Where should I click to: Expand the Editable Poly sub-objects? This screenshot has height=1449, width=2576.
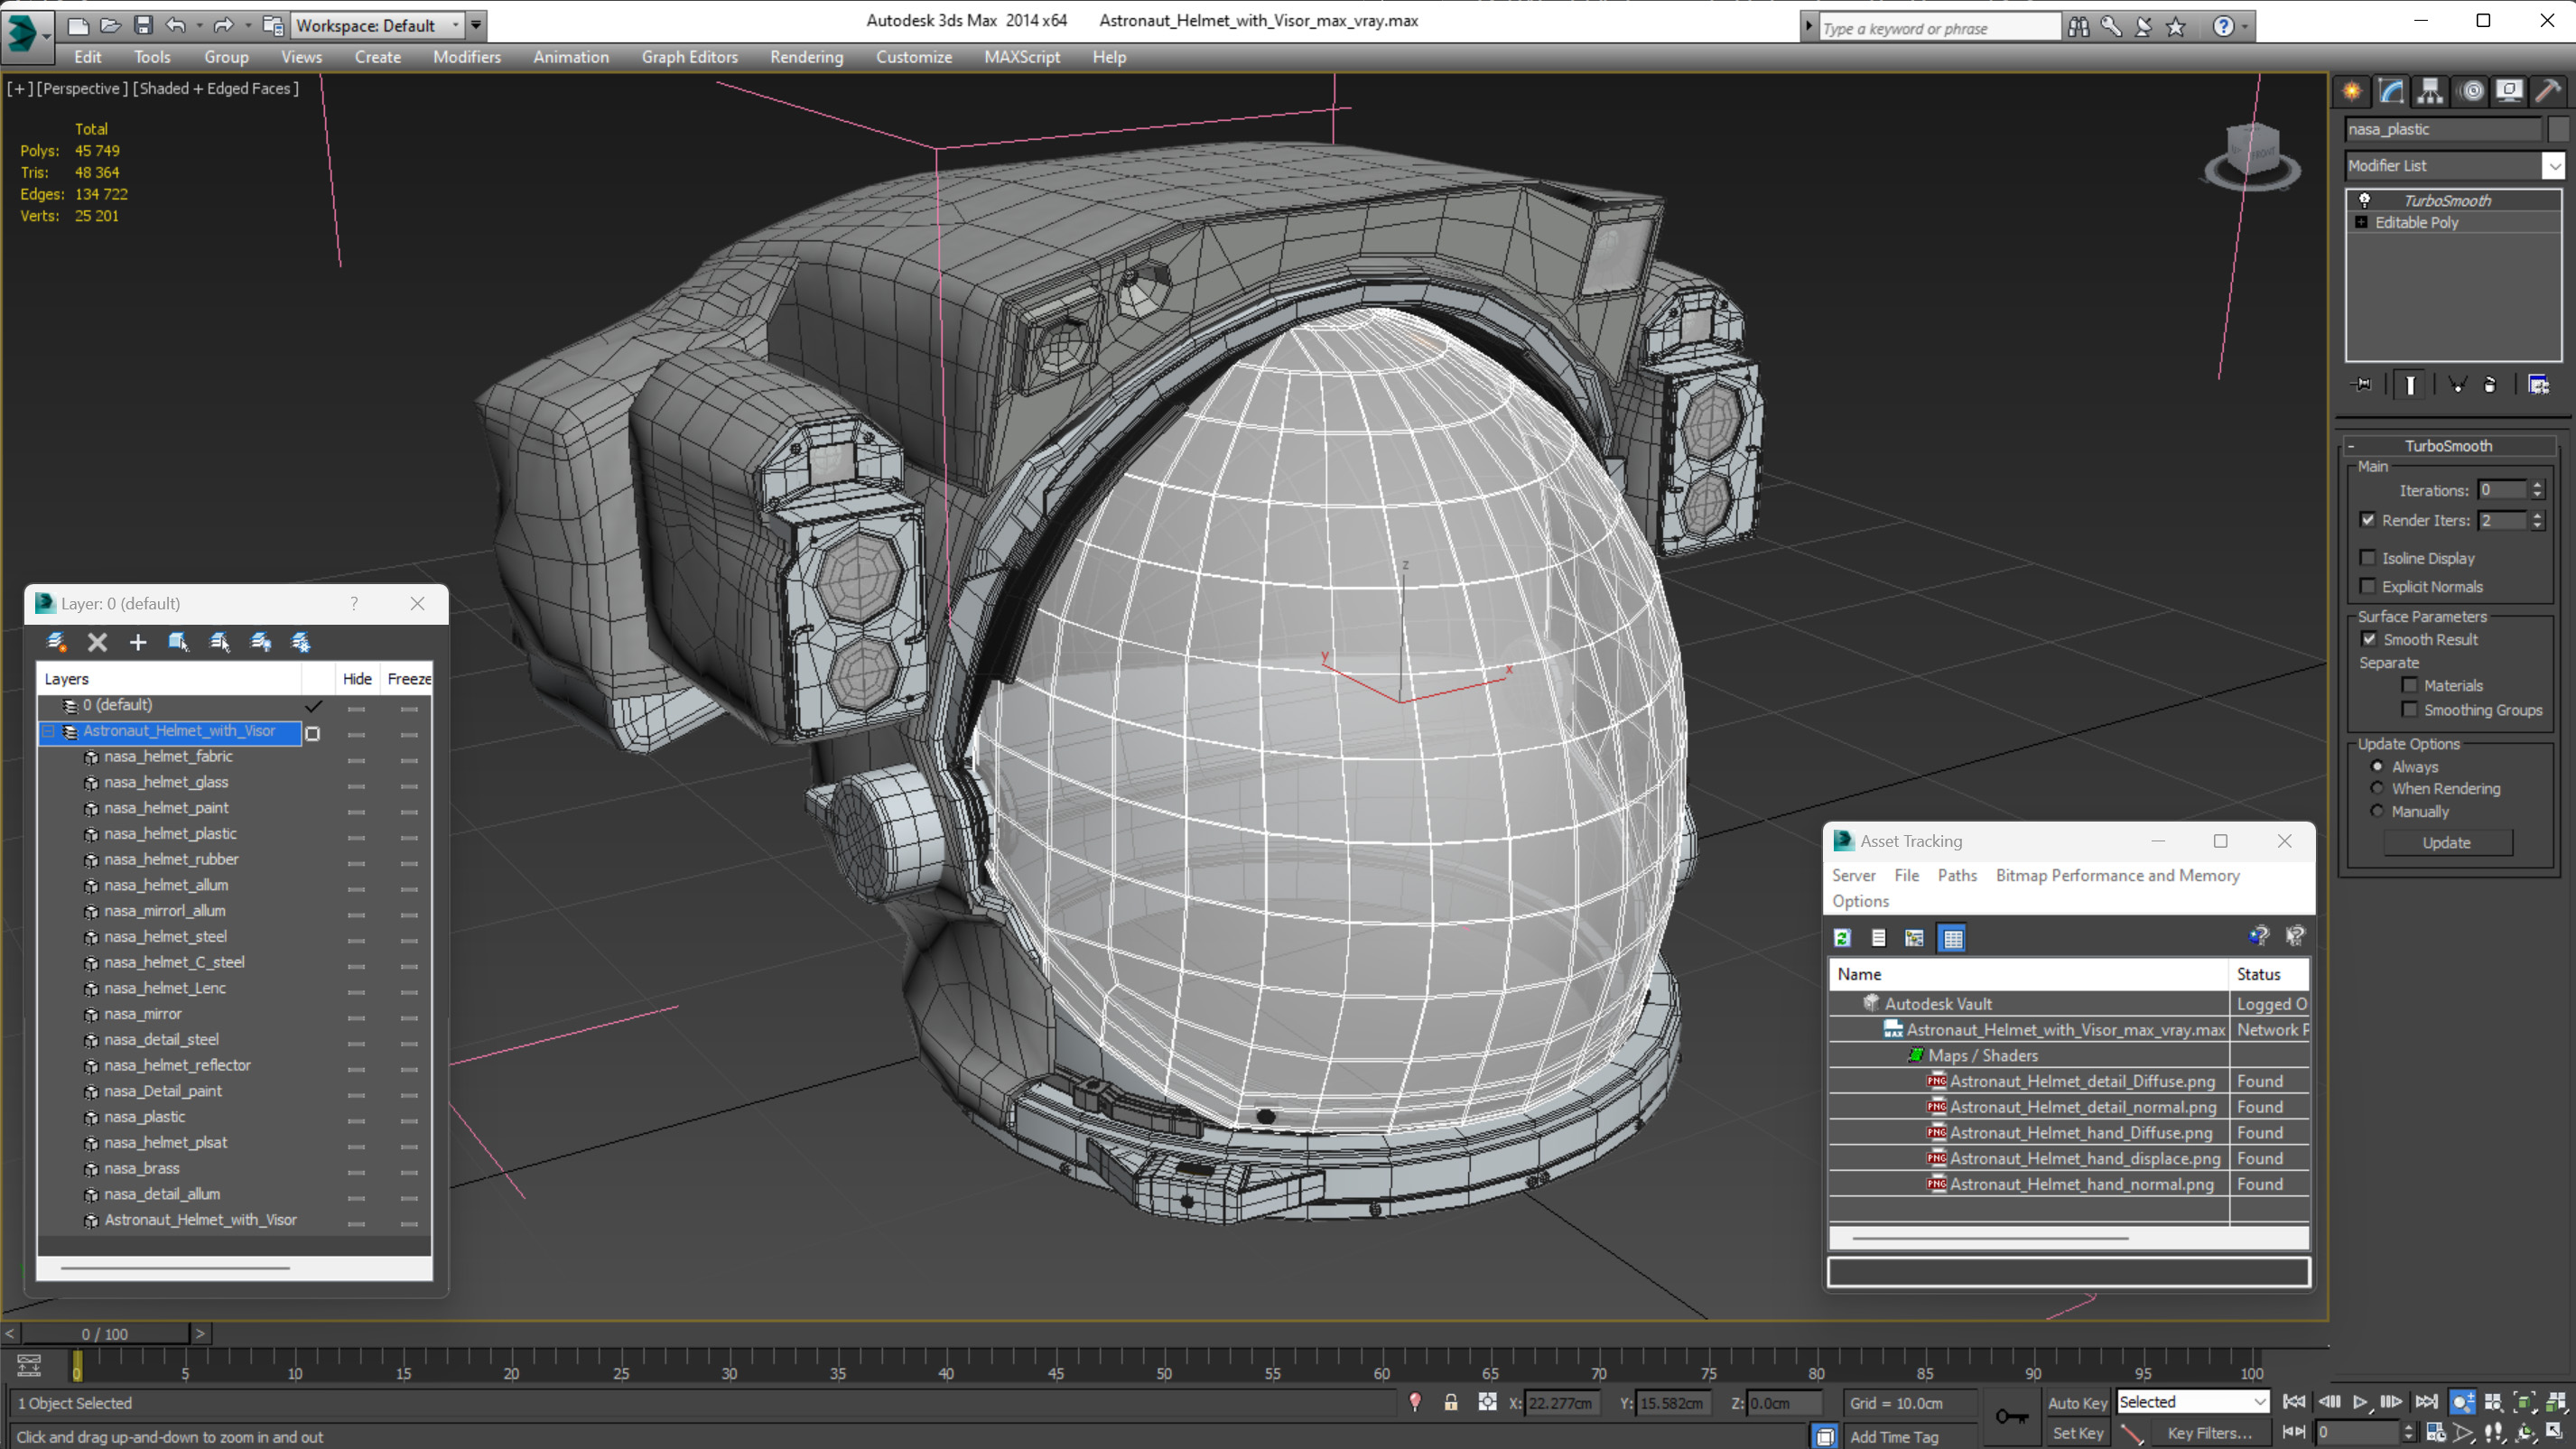click(2361, 222)
